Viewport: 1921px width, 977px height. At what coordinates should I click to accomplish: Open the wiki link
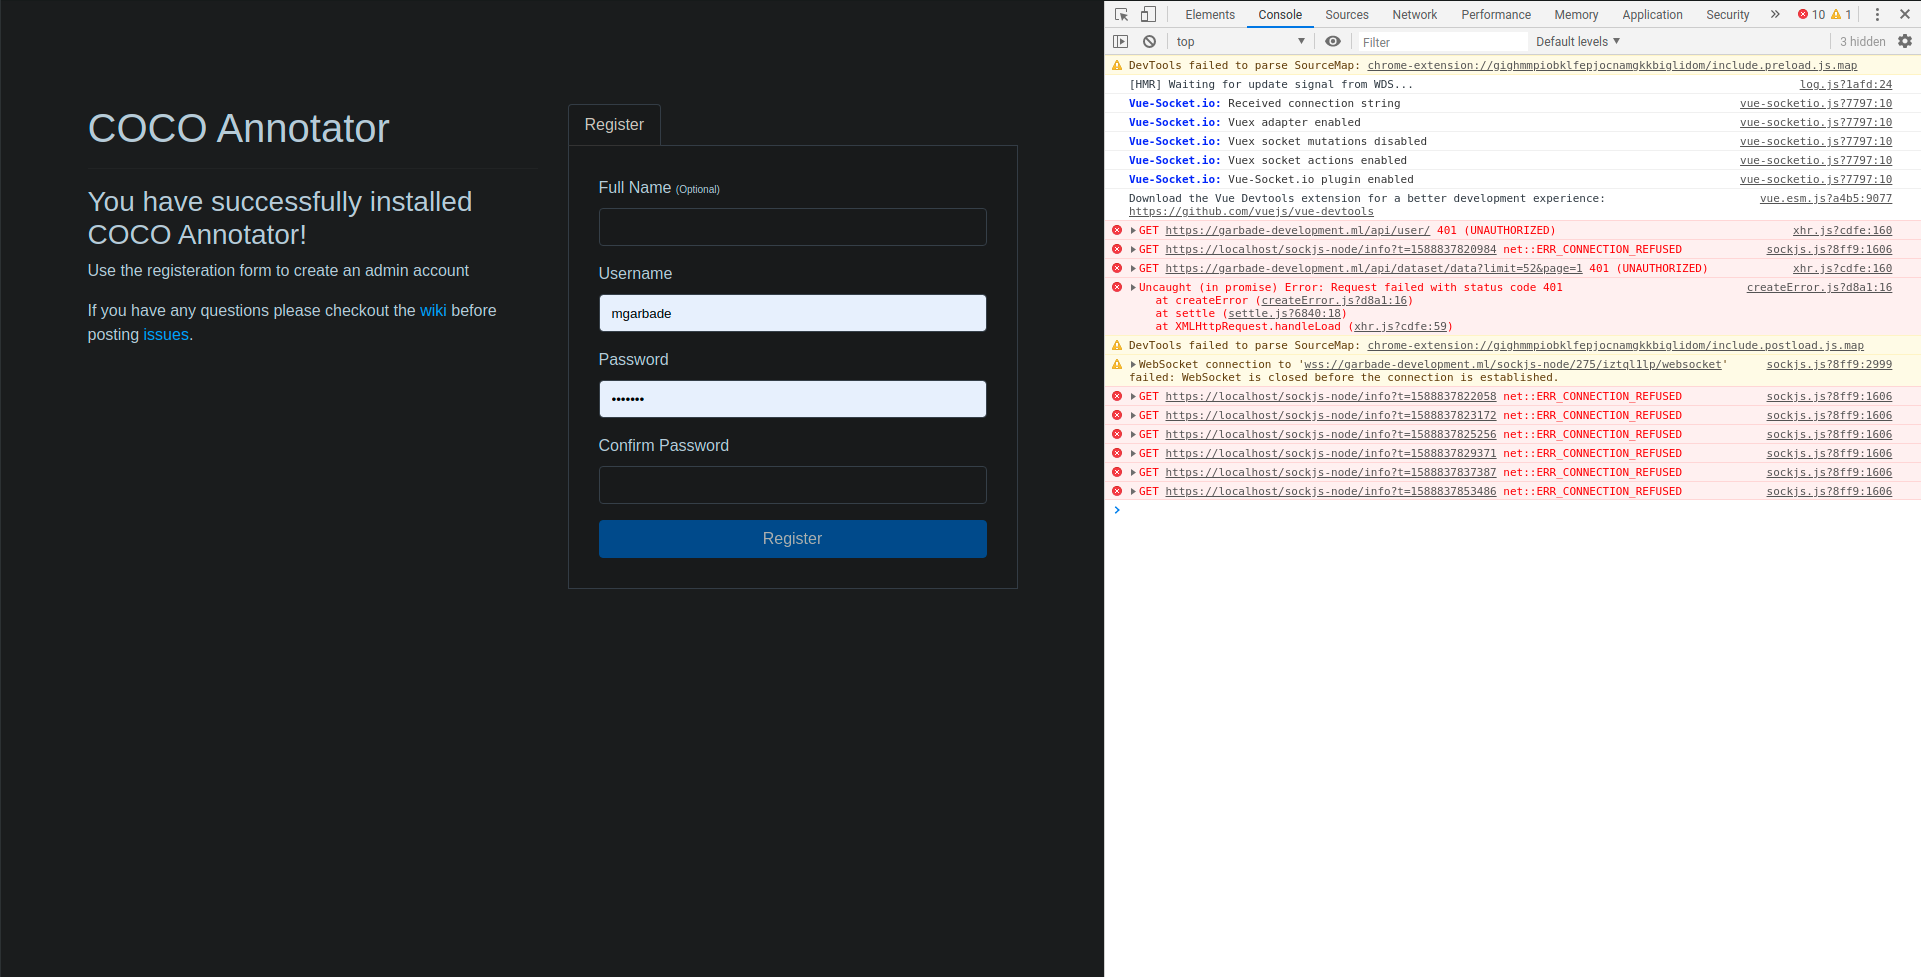[433, 310]
